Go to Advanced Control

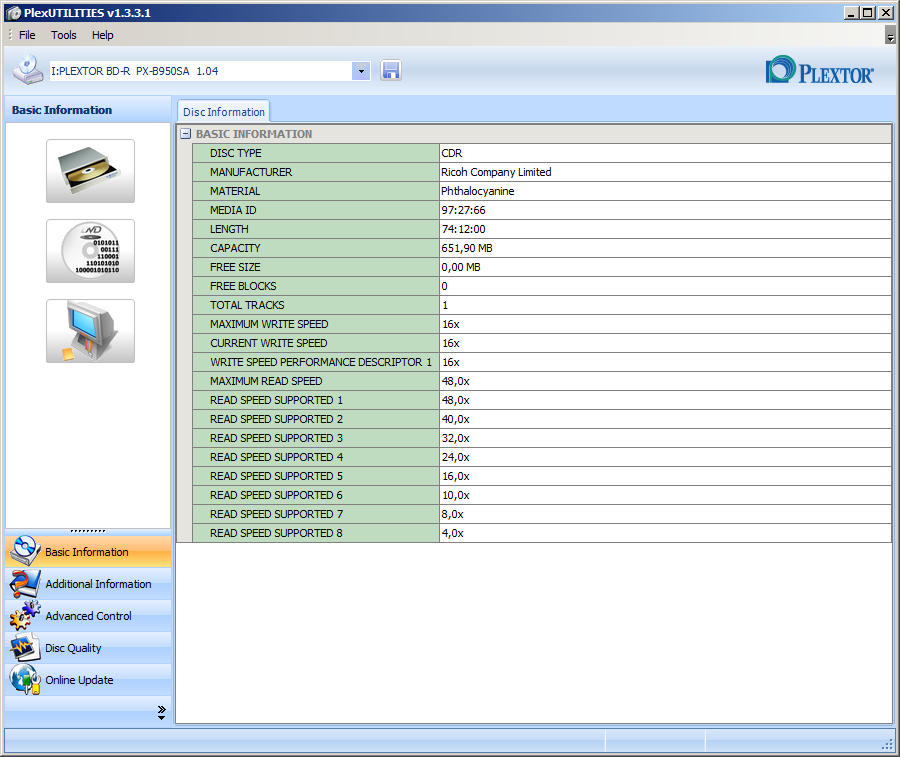click(x=88, y=616)
